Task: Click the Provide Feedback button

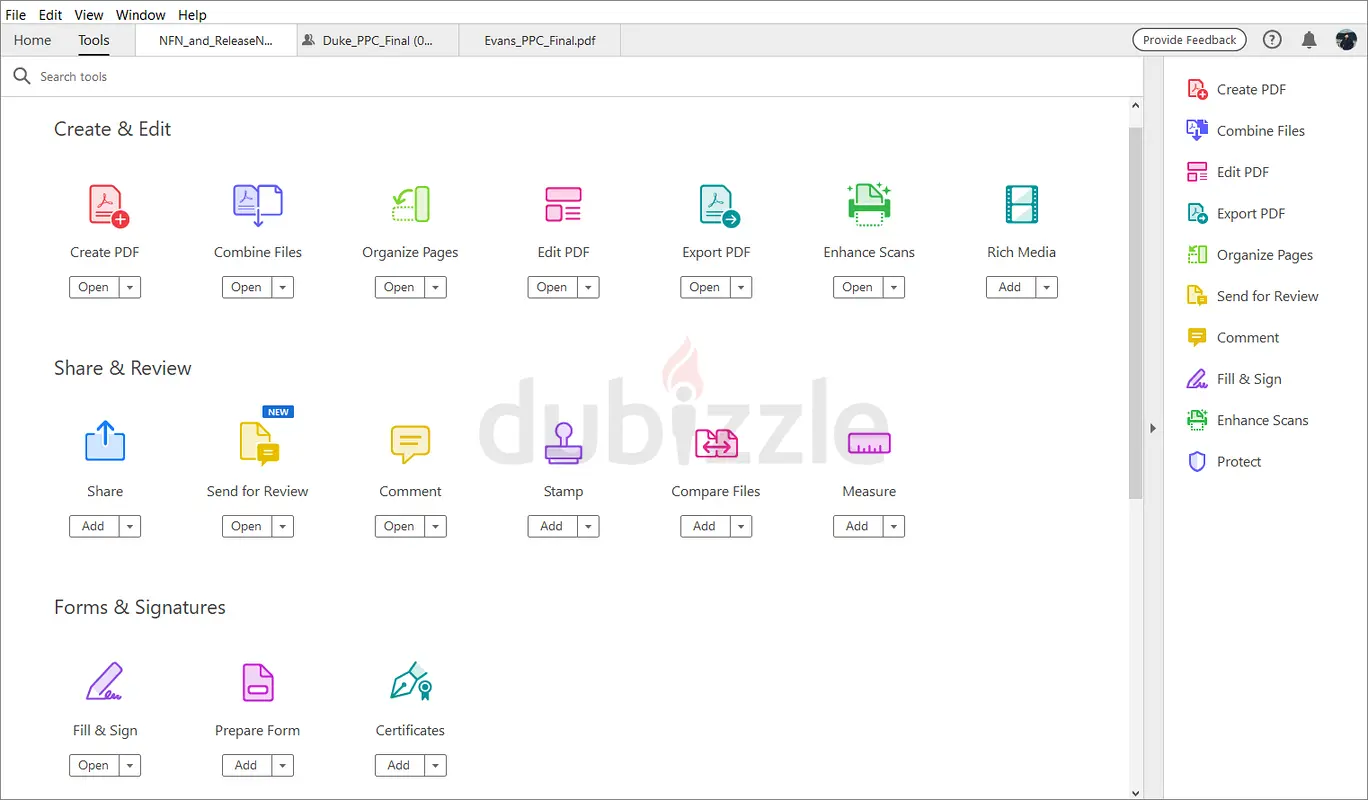Action: click(x=1189, y=40)
